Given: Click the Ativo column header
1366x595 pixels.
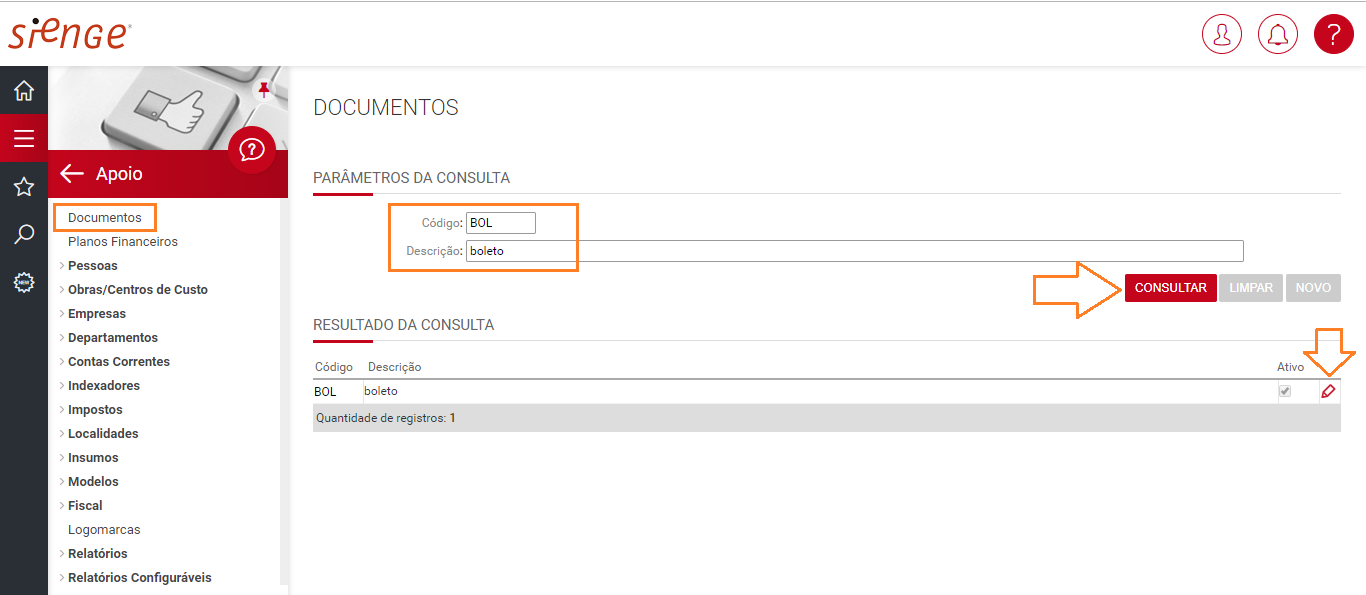Looking at the screenshot, I should 1291,368.
